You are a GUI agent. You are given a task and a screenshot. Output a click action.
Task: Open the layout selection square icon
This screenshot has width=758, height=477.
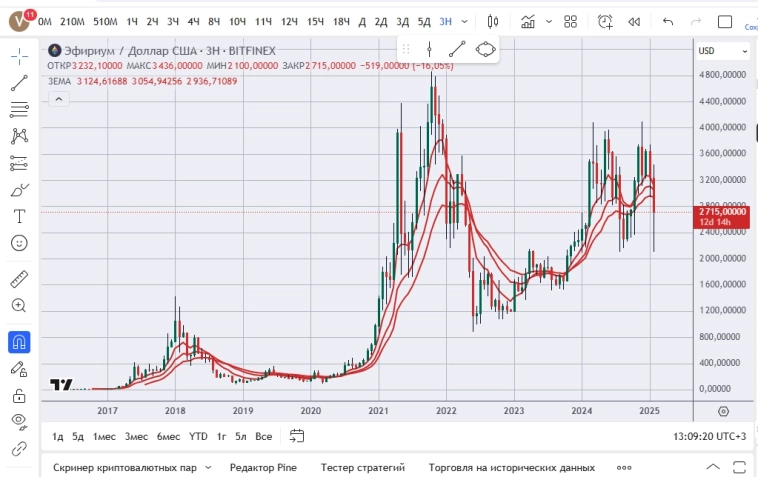(x=725, y=22)
